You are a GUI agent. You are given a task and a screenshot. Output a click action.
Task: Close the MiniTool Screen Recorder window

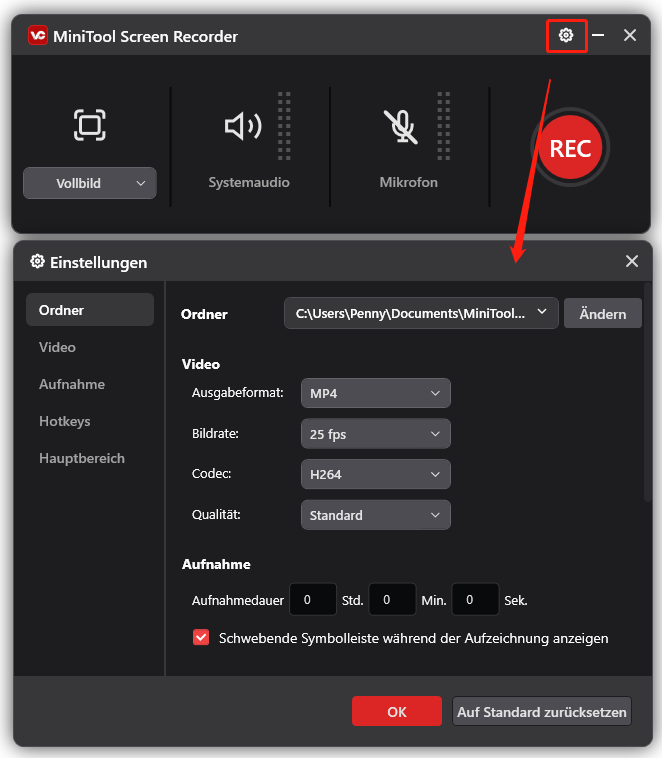[630, 35]
